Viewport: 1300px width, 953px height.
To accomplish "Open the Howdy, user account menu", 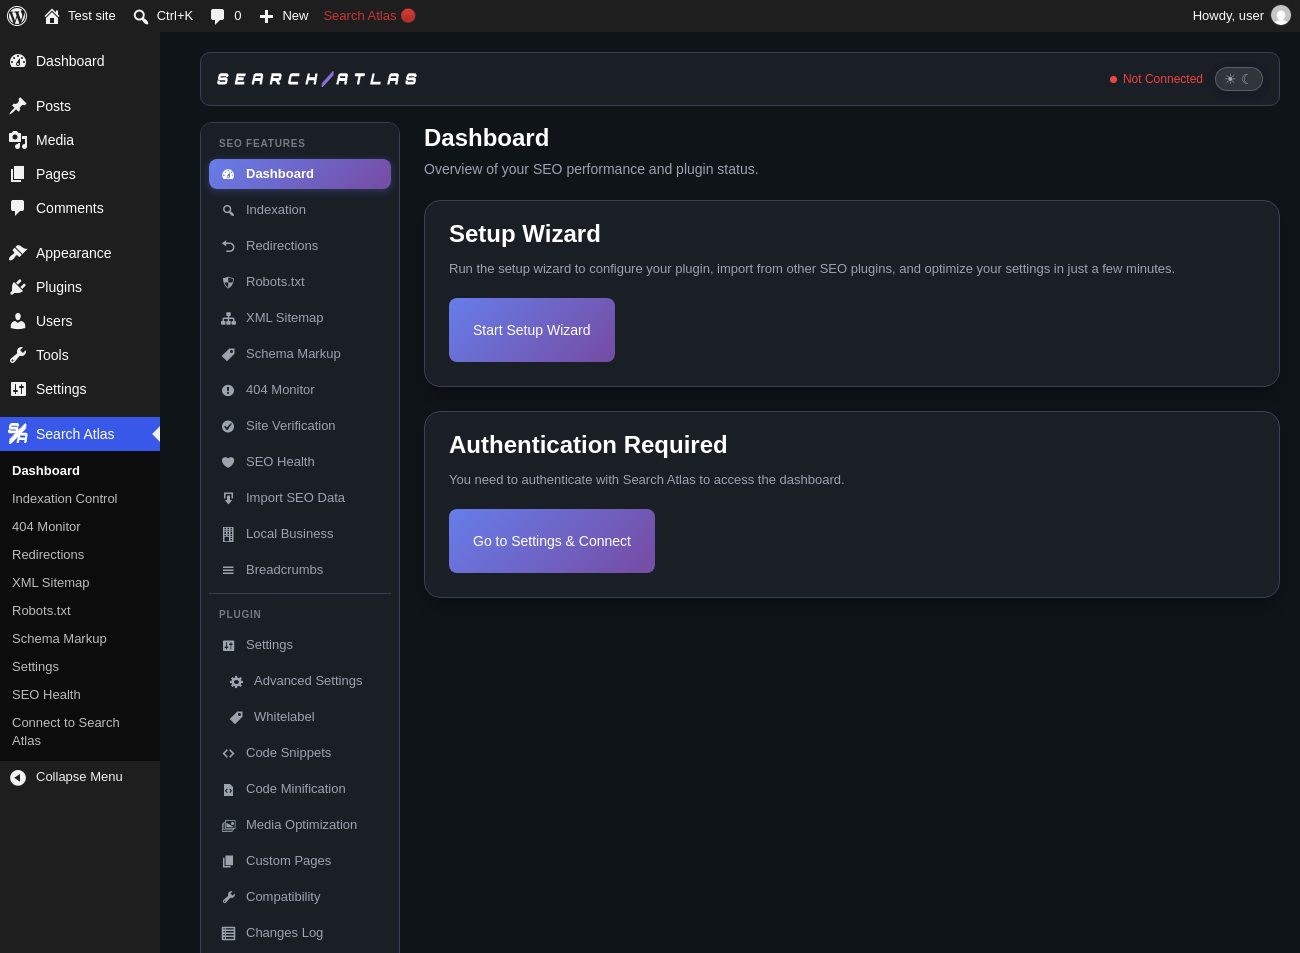I will [1241, 16].
